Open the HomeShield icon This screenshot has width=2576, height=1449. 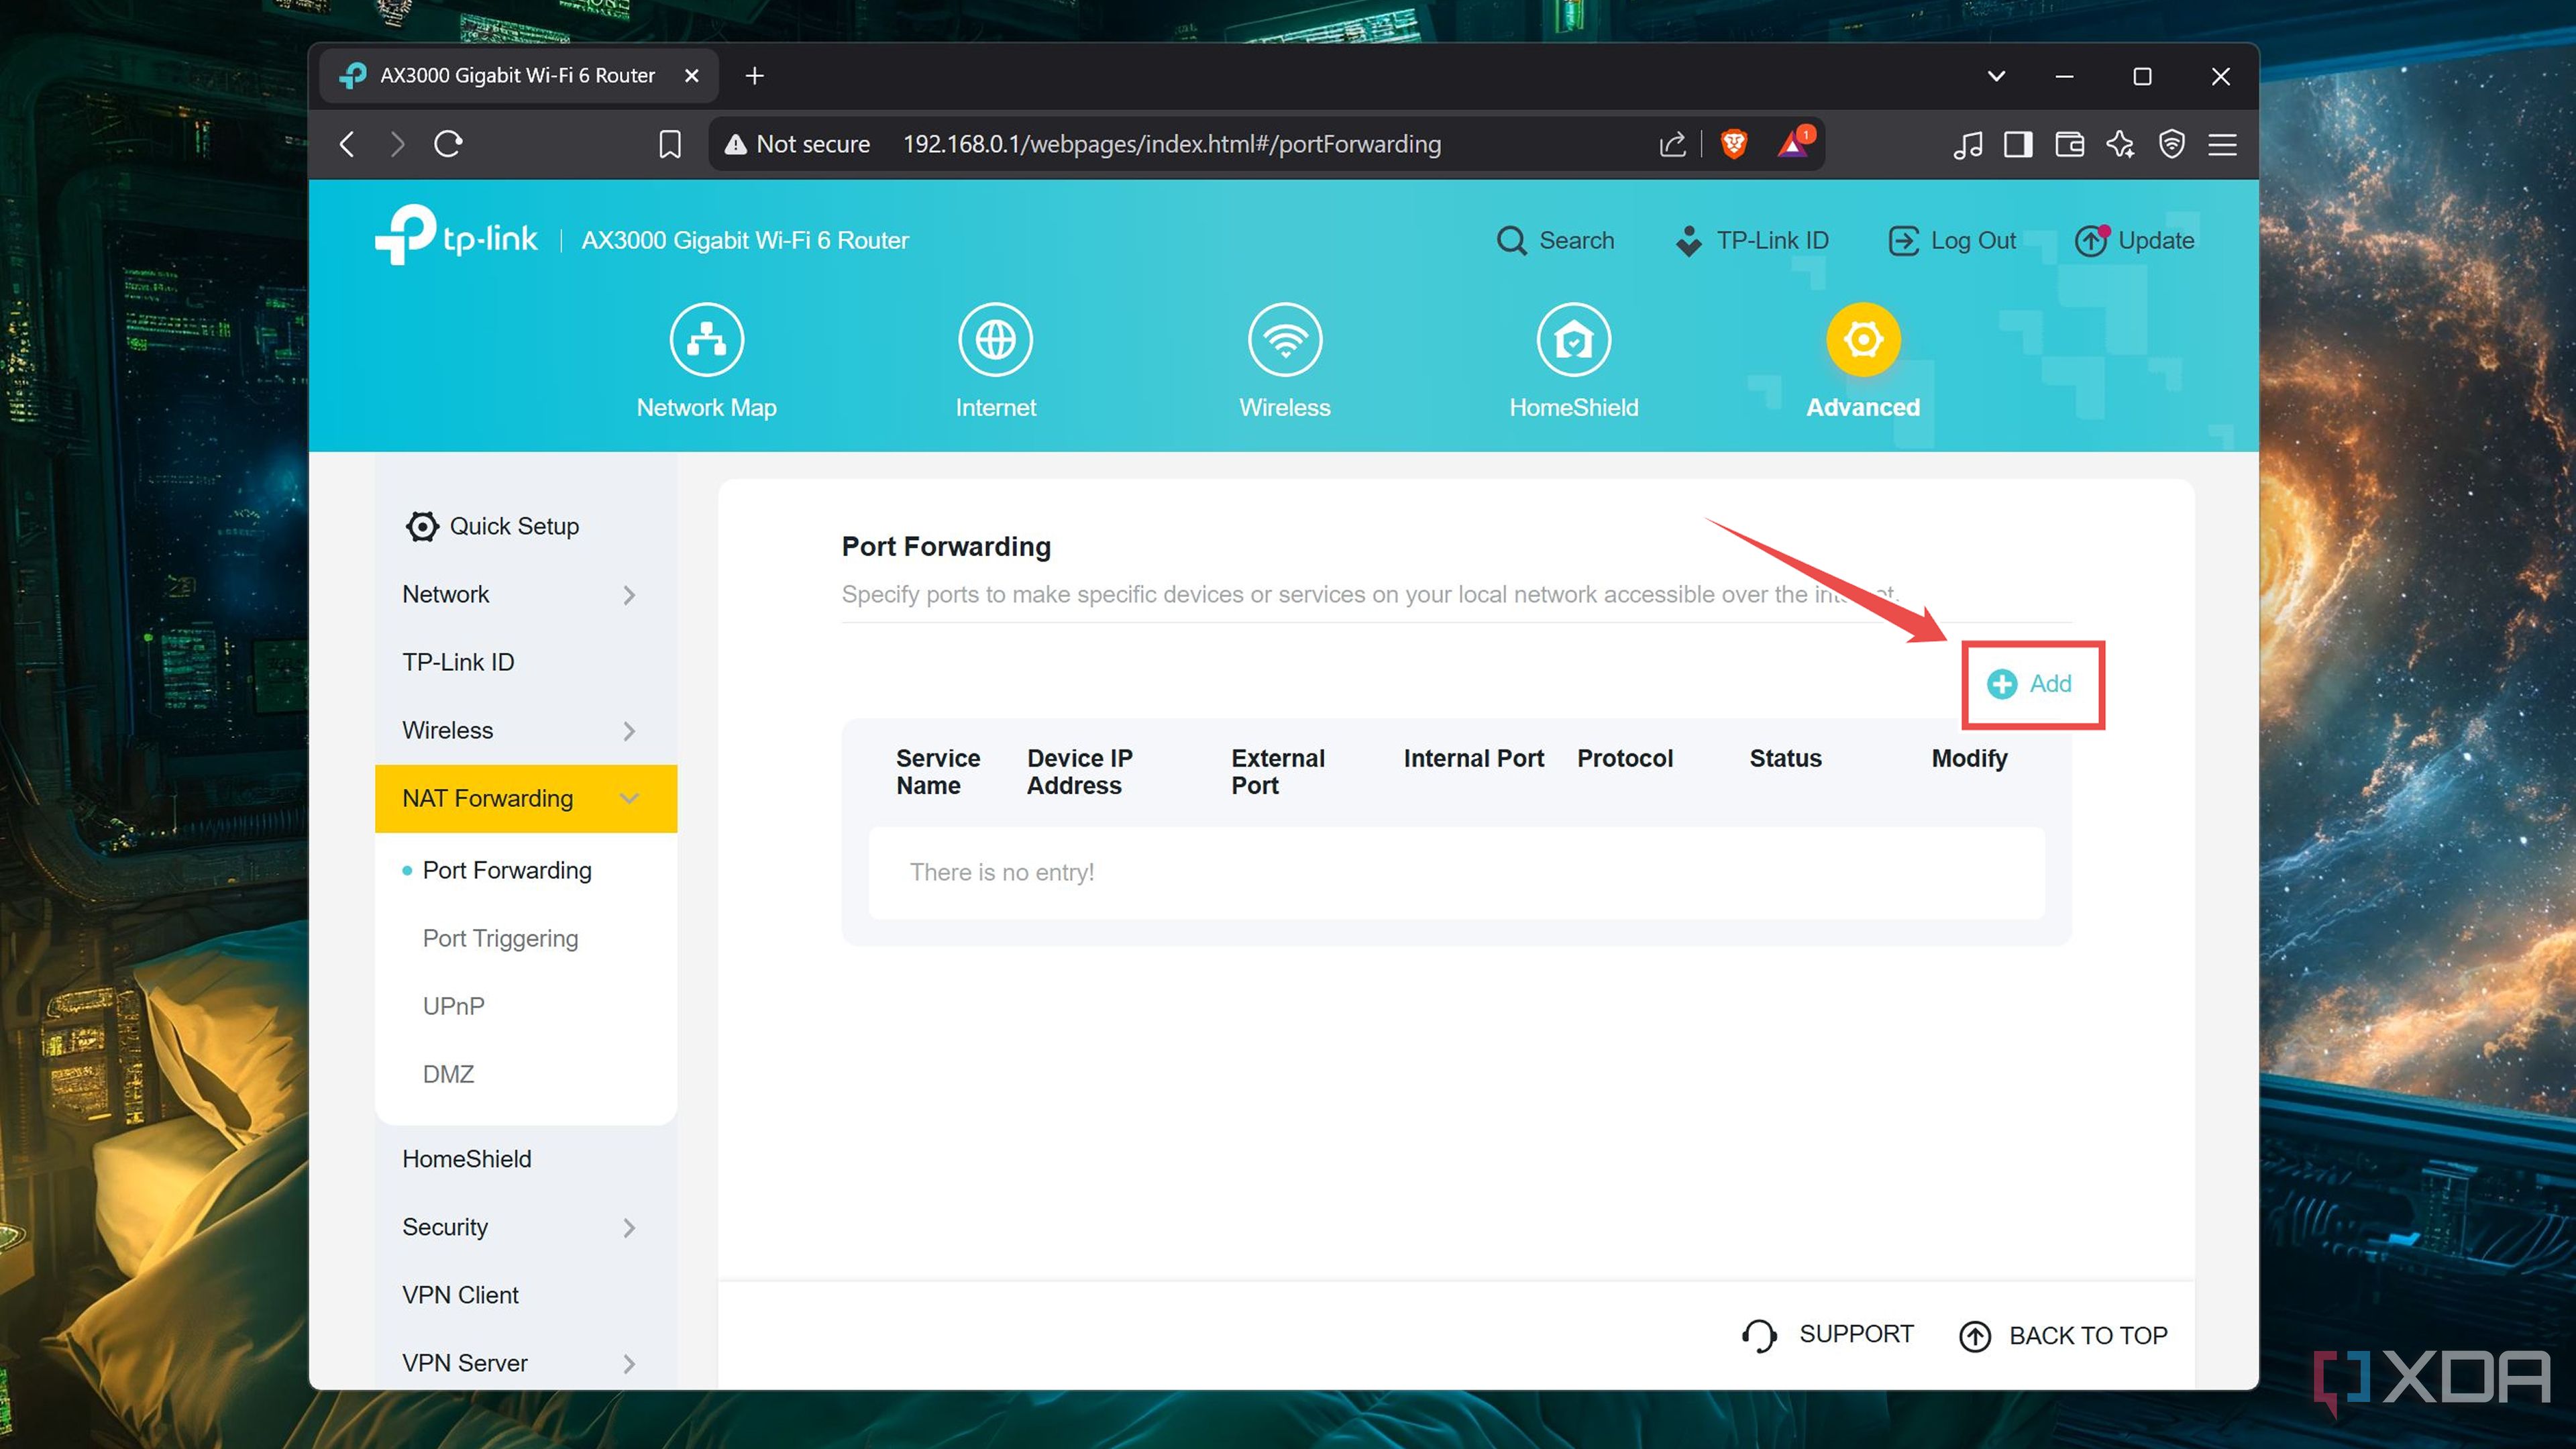click(1573, 340)
